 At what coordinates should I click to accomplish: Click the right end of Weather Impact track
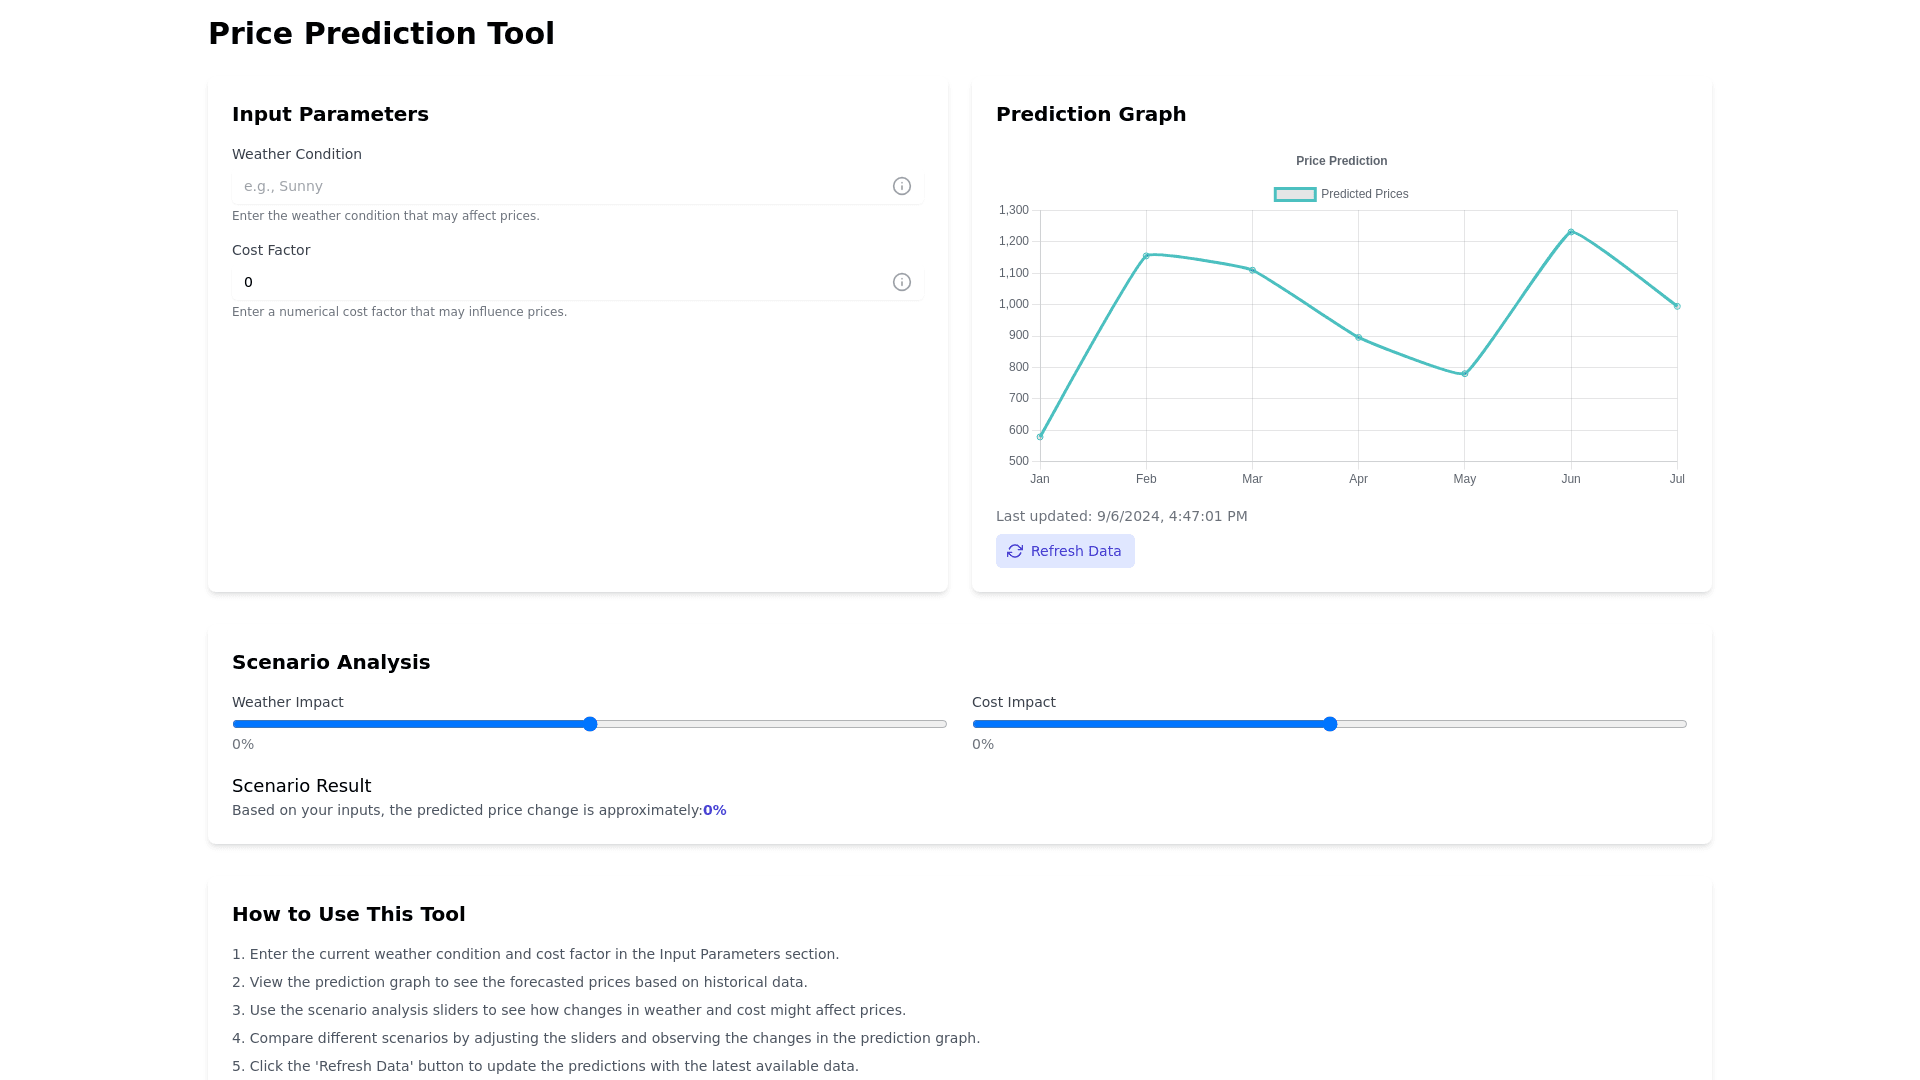(x=942, y=724)
